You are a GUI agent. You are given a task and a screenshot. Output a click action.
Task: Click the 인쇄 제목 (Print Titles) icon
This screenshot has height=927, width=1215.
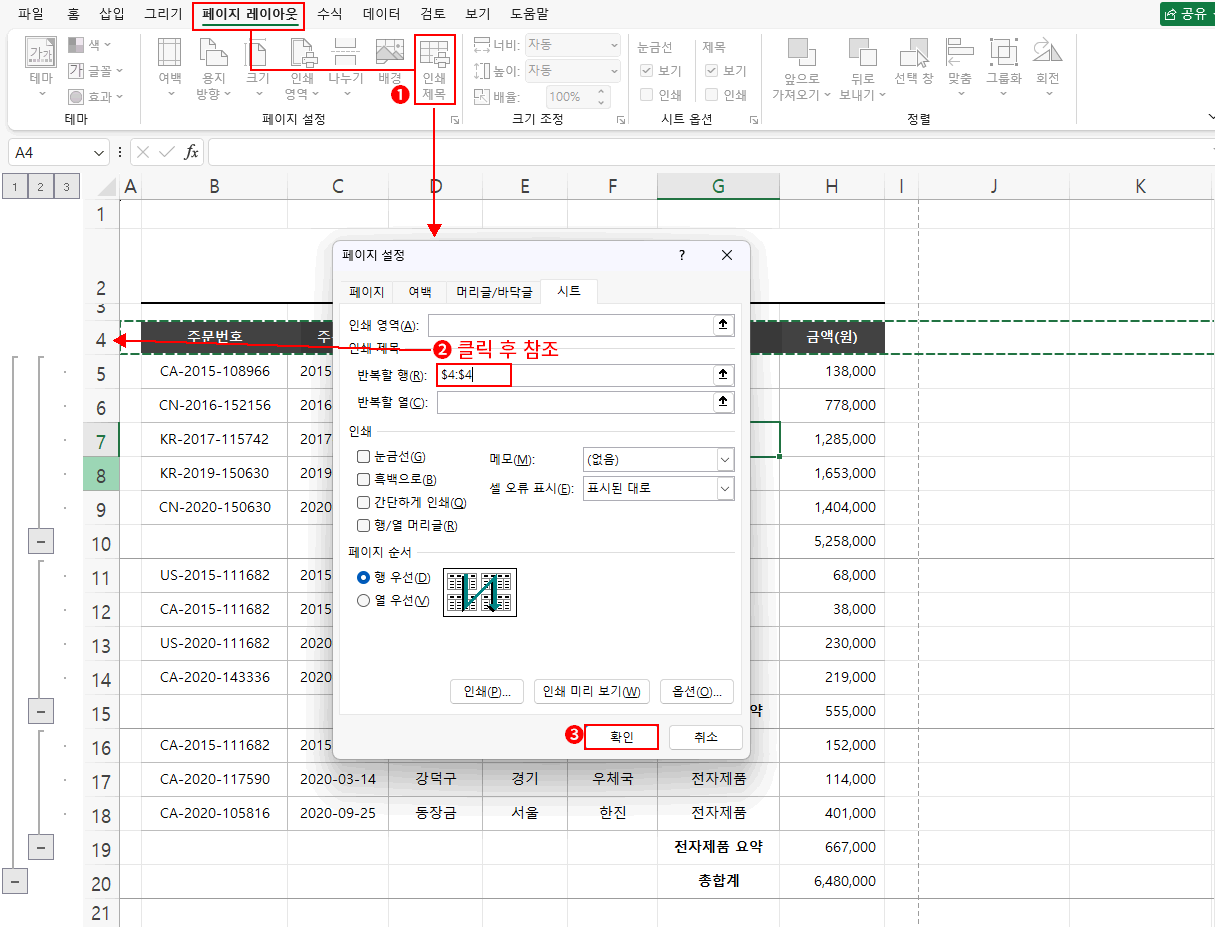click(x=434, y=68)
